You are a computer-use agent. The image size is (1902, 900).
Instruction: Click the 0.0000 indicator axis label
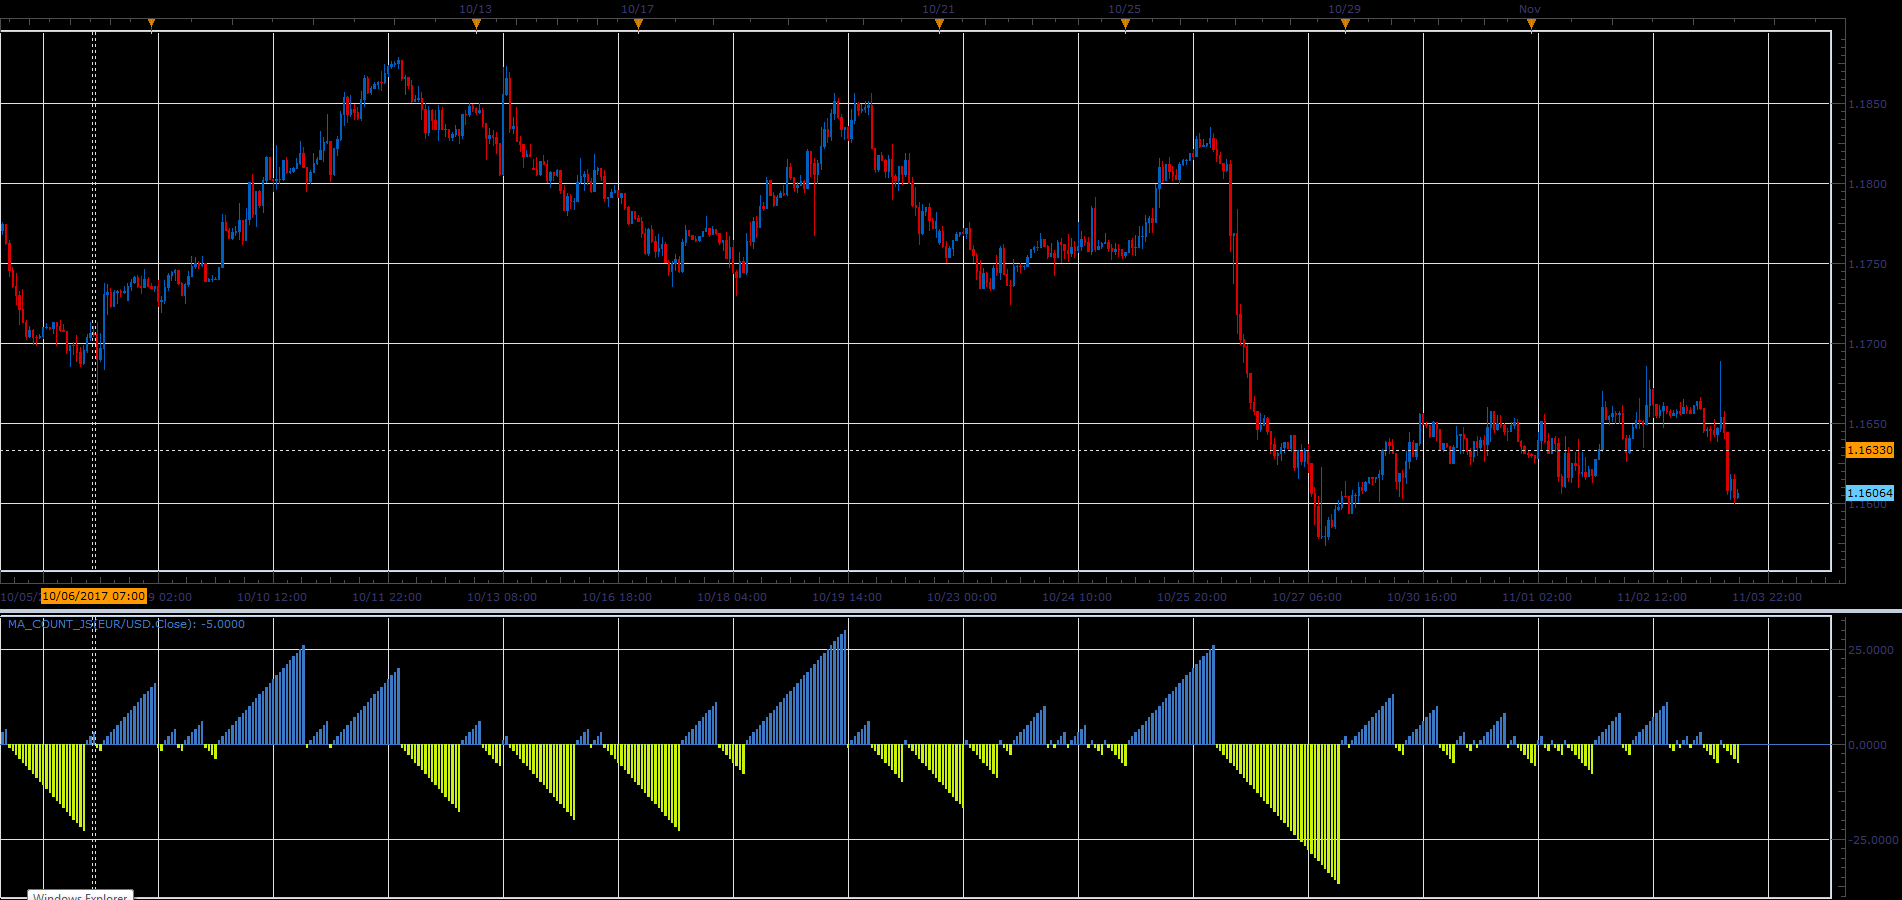pos(1867,745)
